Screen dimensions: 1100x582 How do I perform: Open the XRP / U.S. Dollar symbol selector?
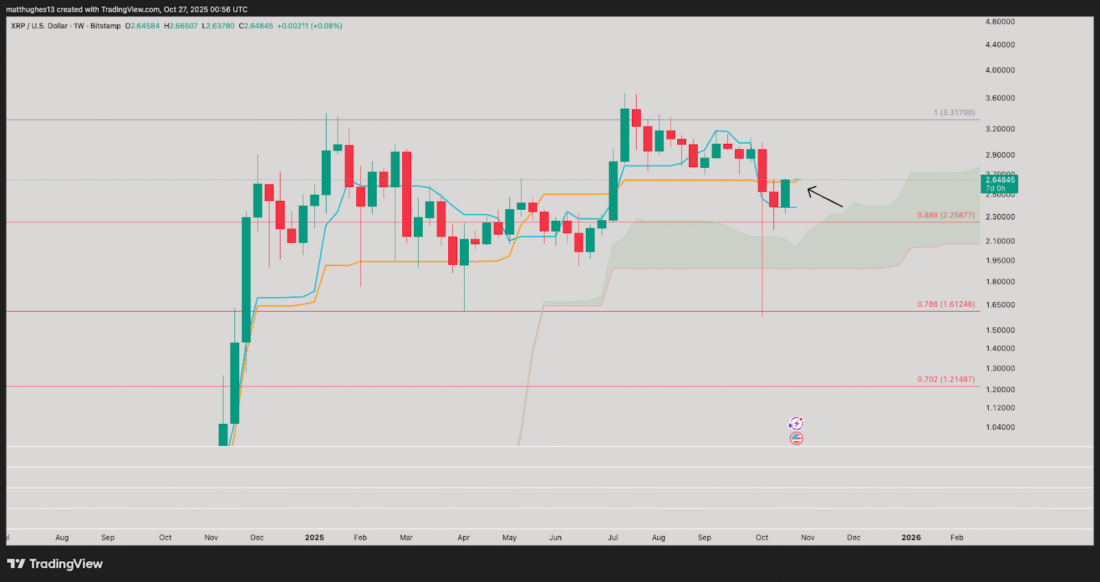[40, 25]
